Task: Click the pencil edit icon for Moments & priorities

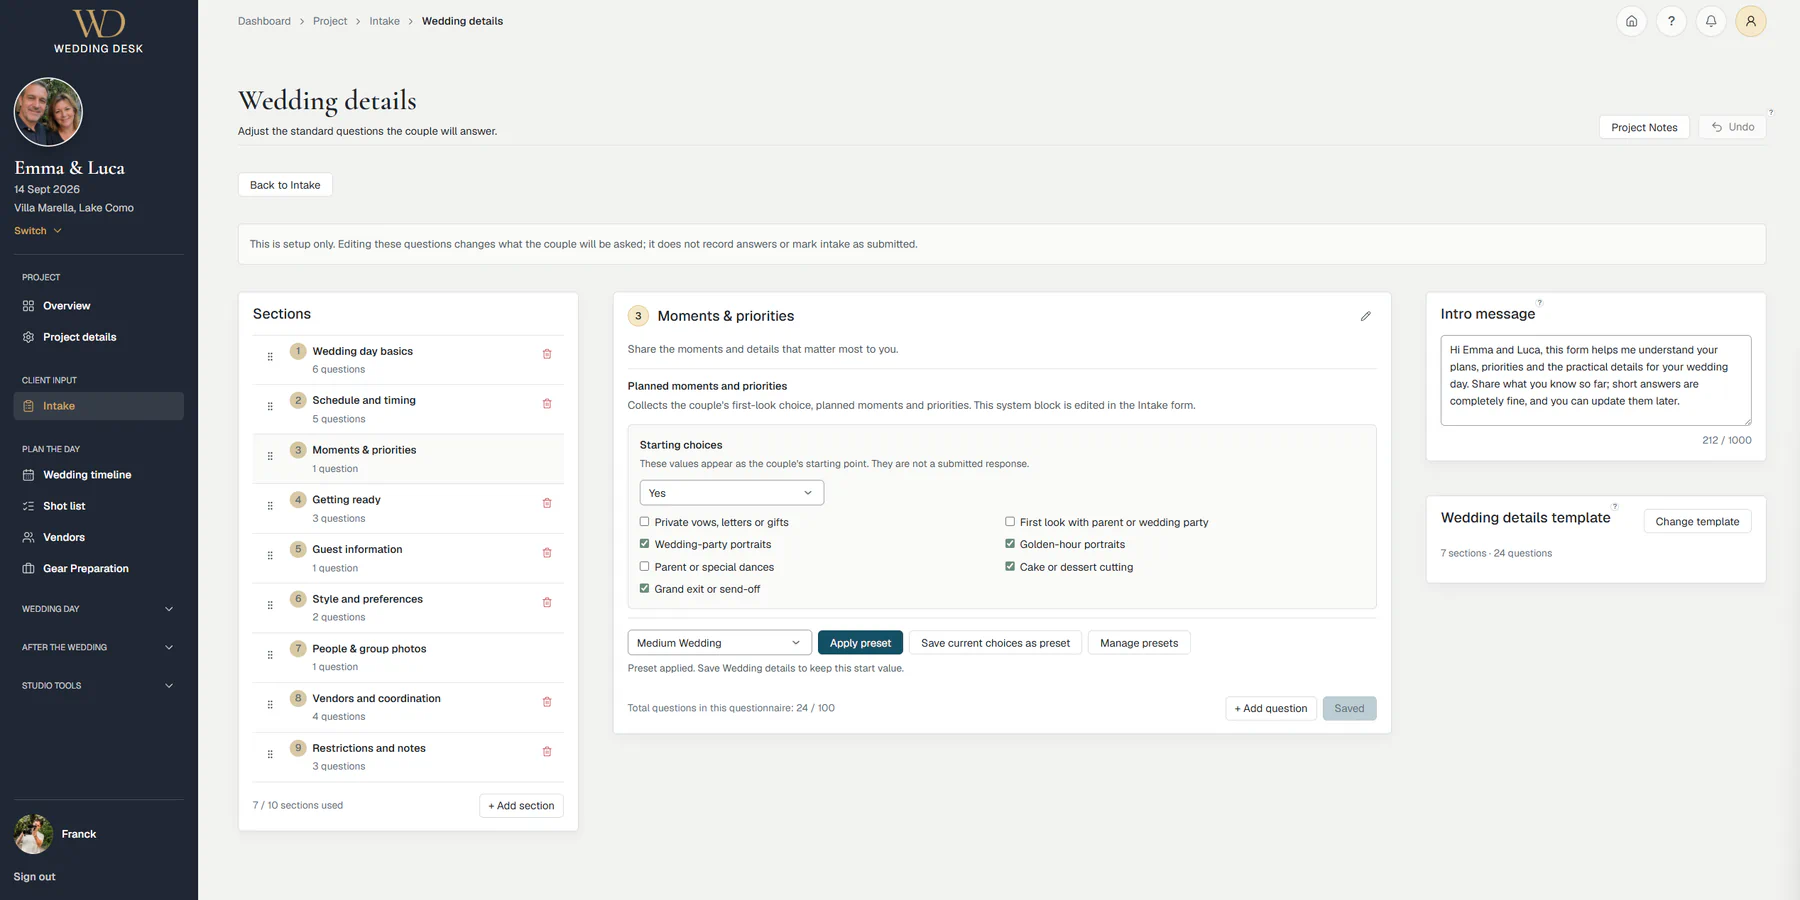Action: pyautogui.click(x=1365, y=316)
